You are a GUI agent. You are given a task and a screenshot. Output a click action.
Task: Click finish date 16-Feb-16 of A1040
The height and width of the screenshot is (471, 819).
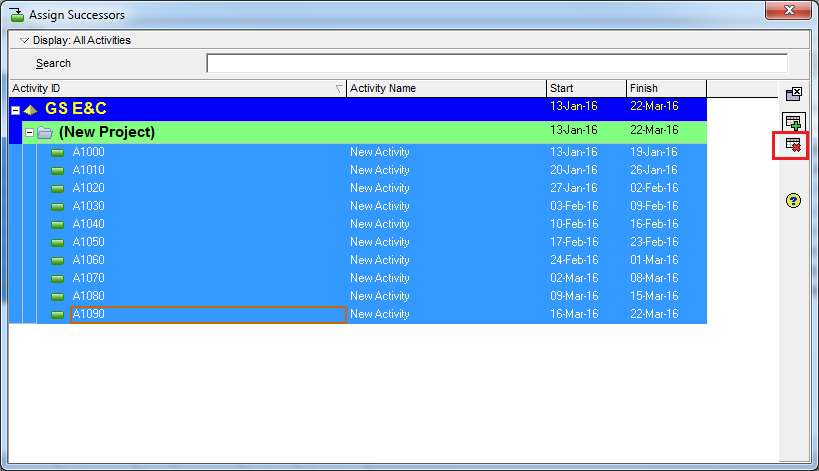654,224
